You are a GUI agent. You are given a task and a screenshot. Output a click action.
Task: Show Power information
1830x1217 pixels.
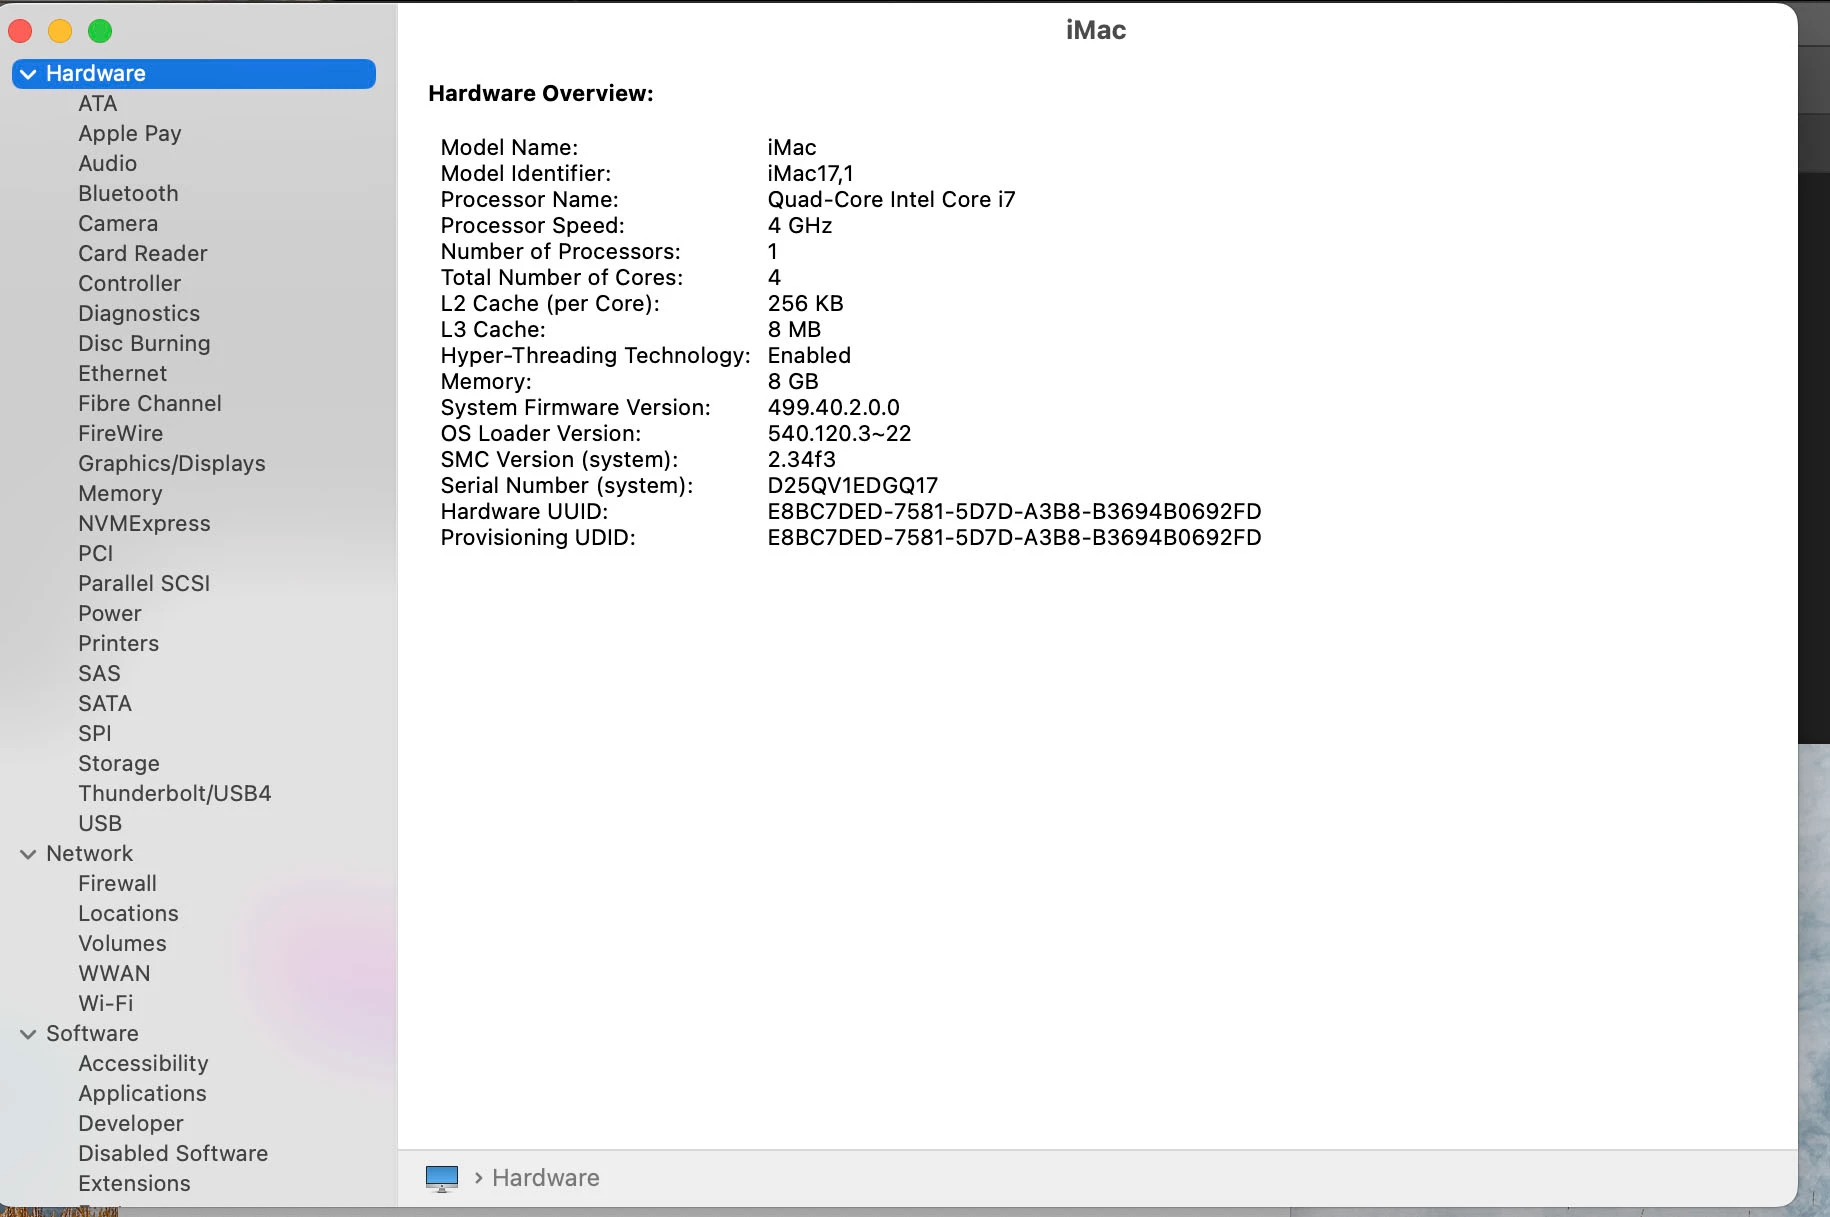point(110,614)
